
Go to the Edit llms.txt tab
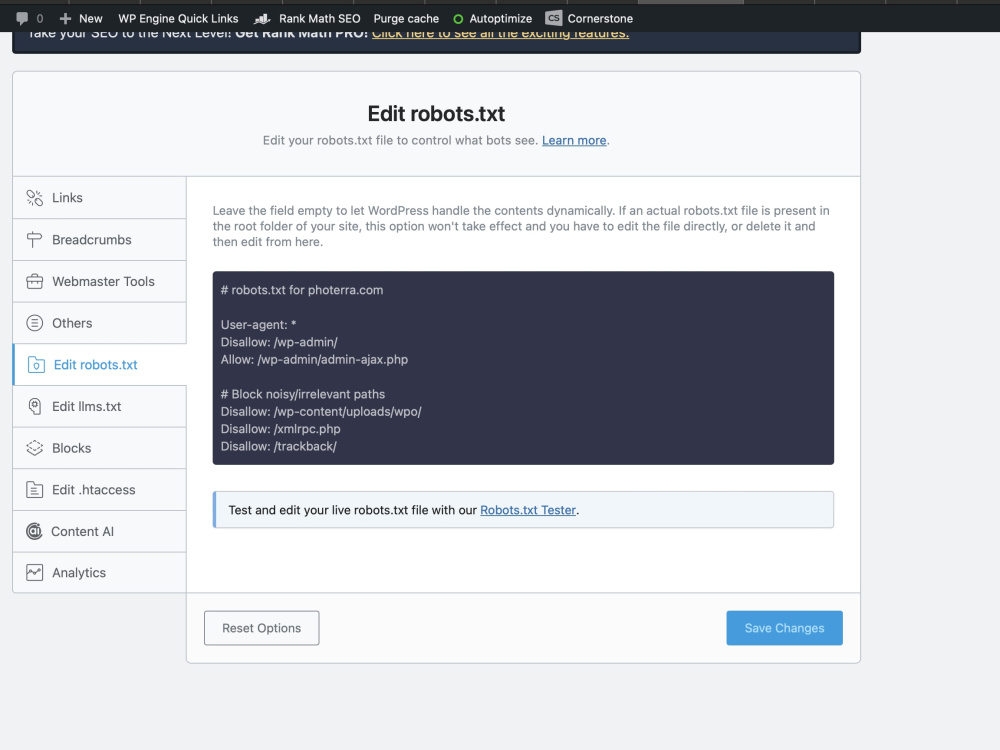tap(99, 406)
